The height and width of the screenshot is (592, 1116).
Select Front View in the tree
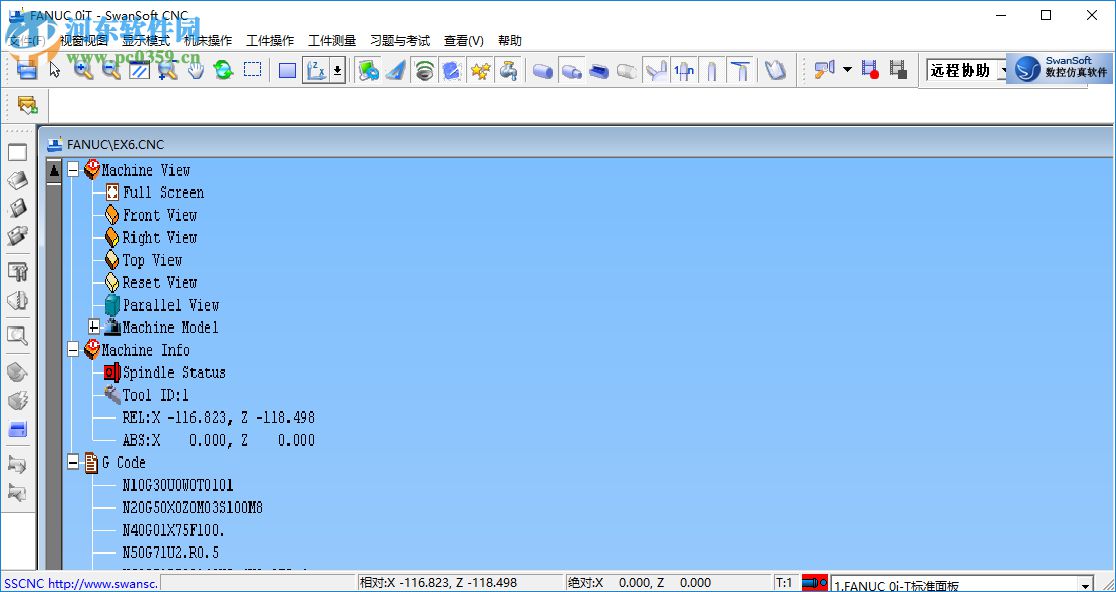(x=159, y=215)
